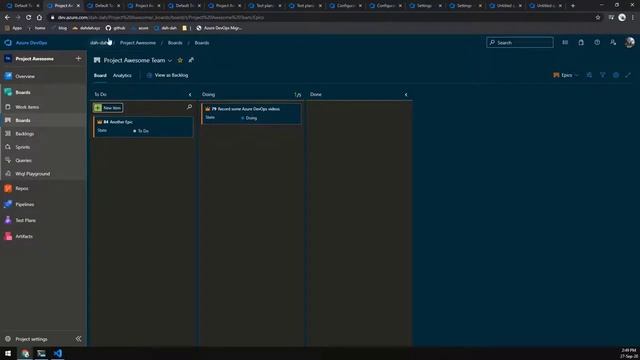Favorite the Project Awesome Team board star

click(x=180, y=60)
